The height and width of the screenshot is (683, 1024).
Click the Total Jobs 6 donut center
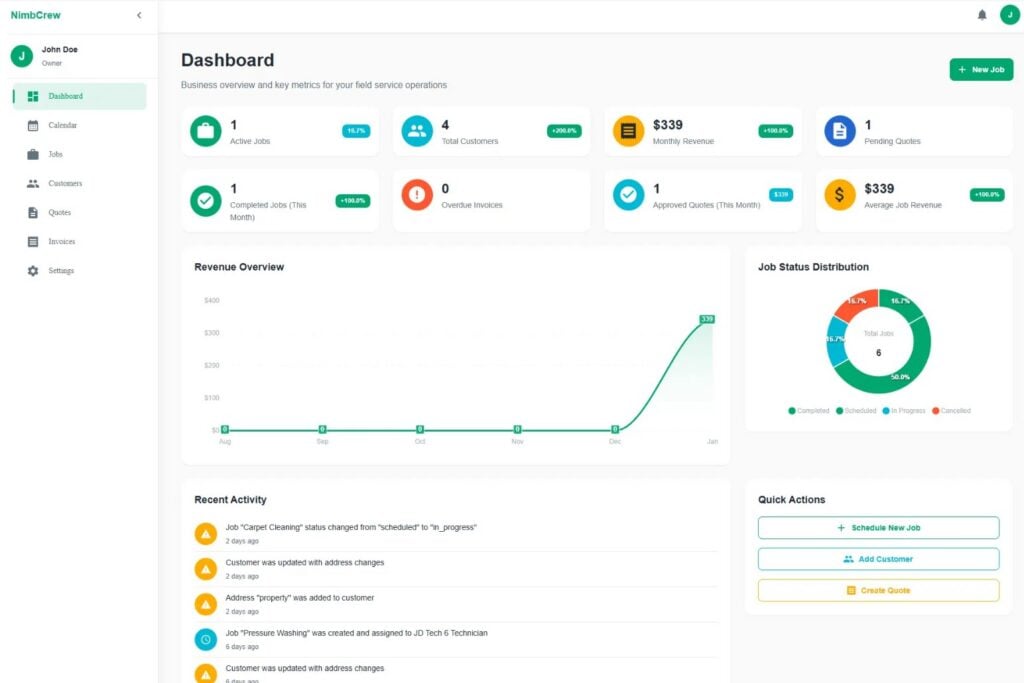[x=878, y=344]
